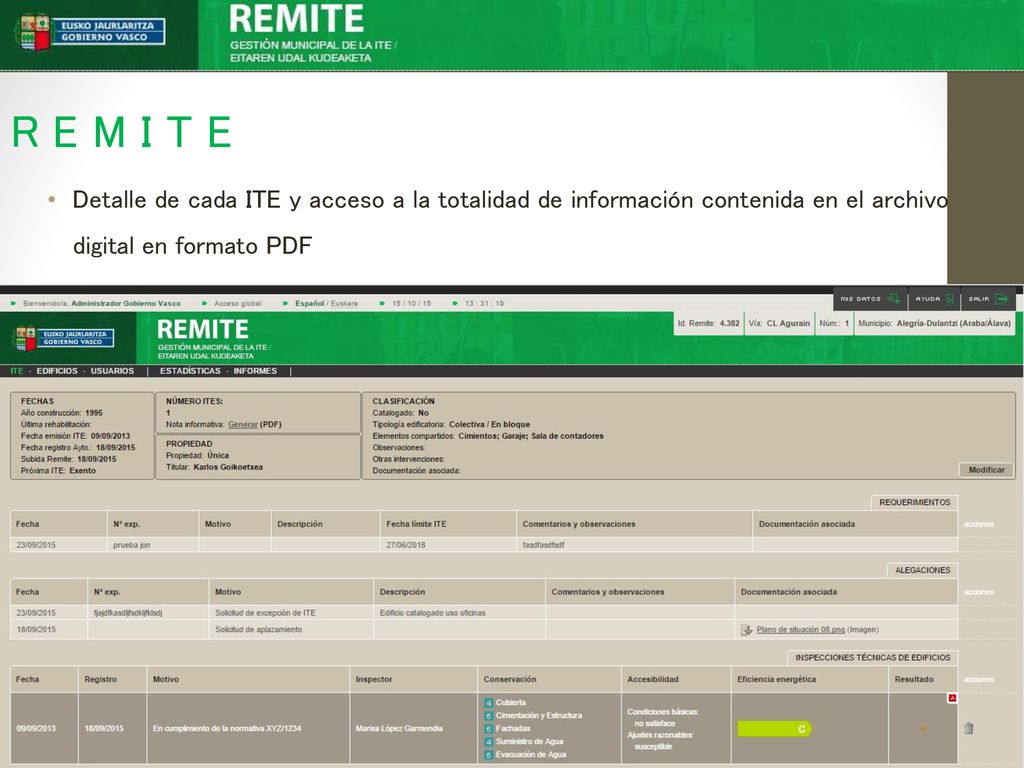1024x768 pixels.
Task: Open the AYUDA help button
Action: pos(934,299)
